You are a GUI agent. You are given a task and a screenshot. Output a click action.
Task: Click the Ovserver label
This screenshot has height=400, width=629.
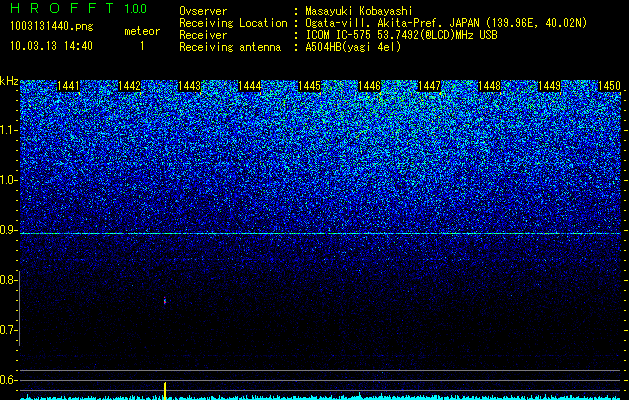[203, 11]
